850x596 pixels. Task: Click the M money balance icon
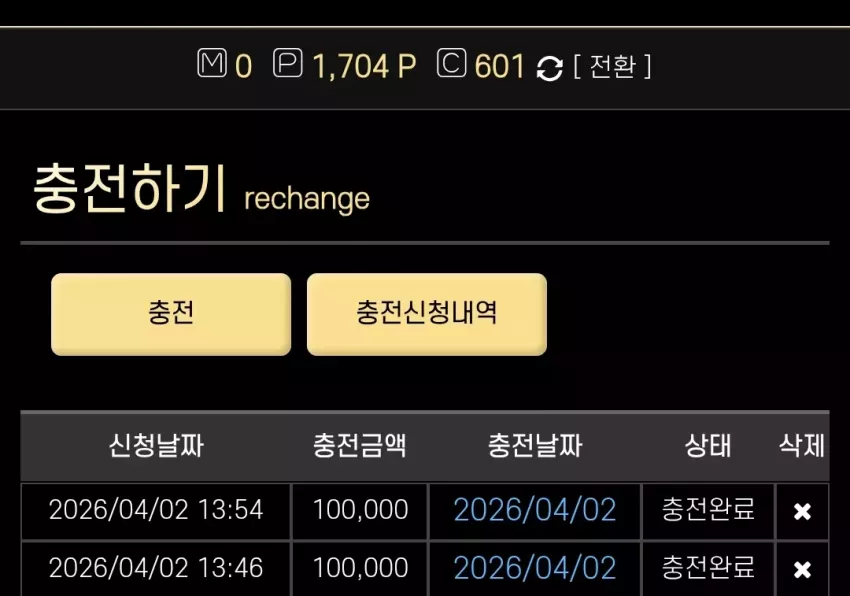(x=211, y=63)
